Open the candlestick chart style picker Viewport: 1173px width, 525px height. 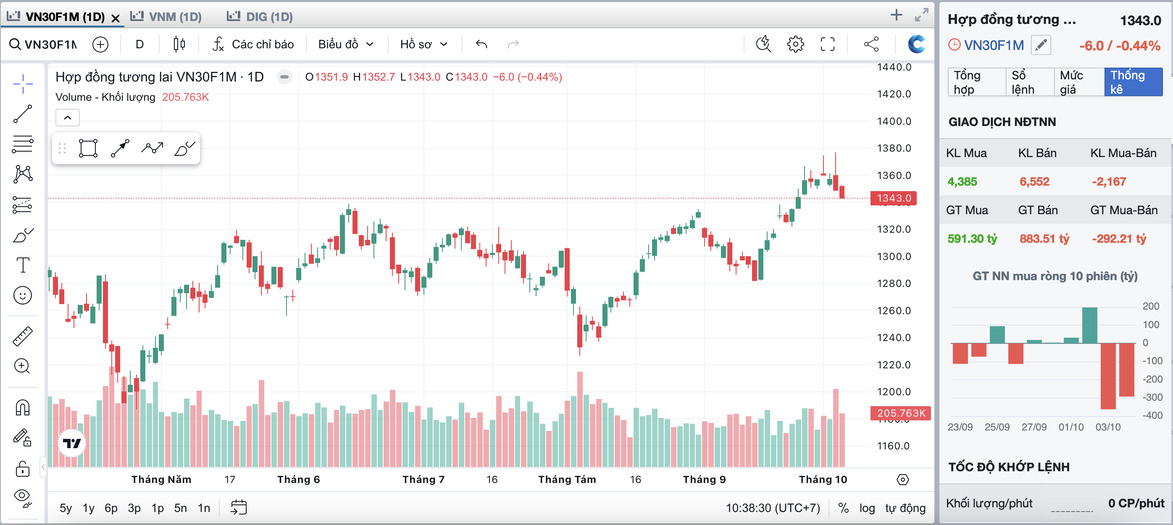pyautogui.click(x=180, y=44)
